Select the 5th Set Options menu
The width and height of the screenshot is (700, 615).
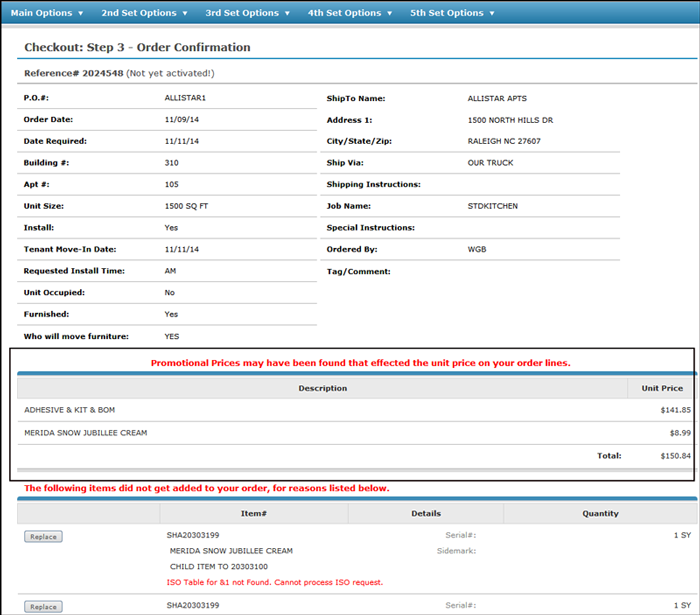point(452,13)
